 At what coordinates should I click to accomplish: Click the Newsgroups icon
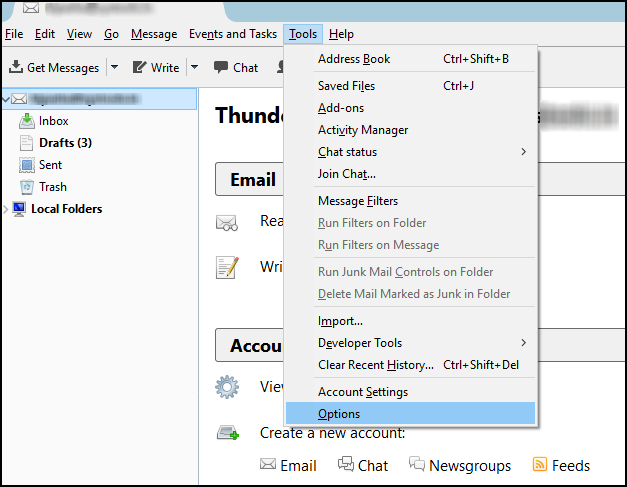coord(417,464)
